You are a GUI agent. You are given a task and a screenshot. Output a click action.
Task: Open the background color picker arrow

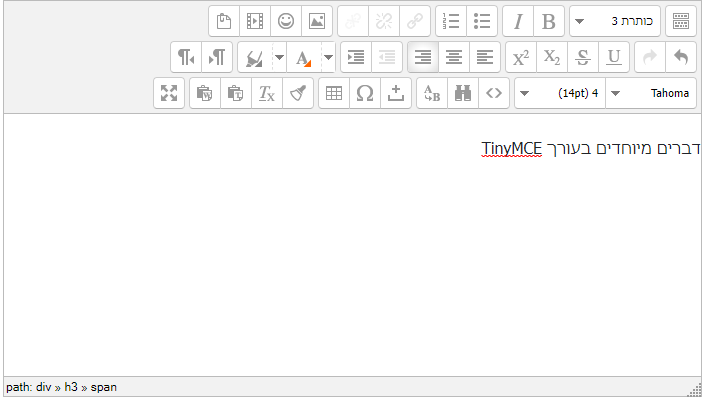(279, 57)
